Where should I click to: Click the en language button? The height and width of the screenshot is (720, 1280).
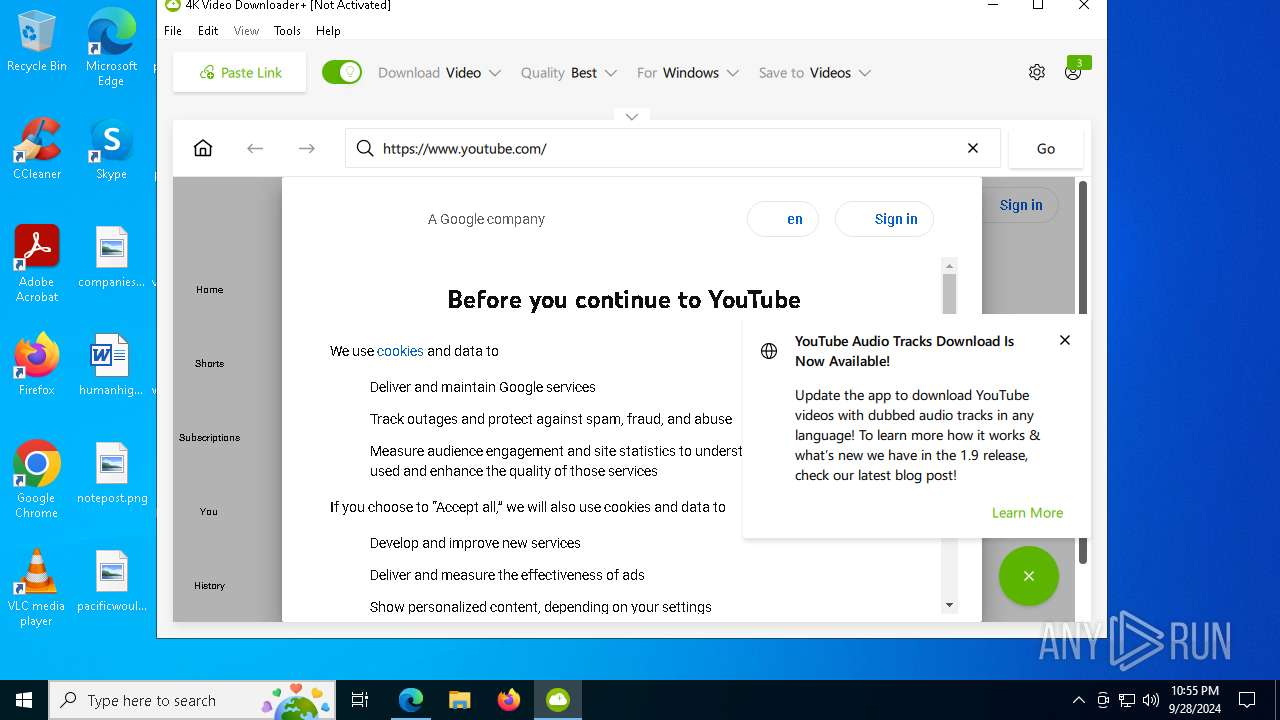click(783, 219)
